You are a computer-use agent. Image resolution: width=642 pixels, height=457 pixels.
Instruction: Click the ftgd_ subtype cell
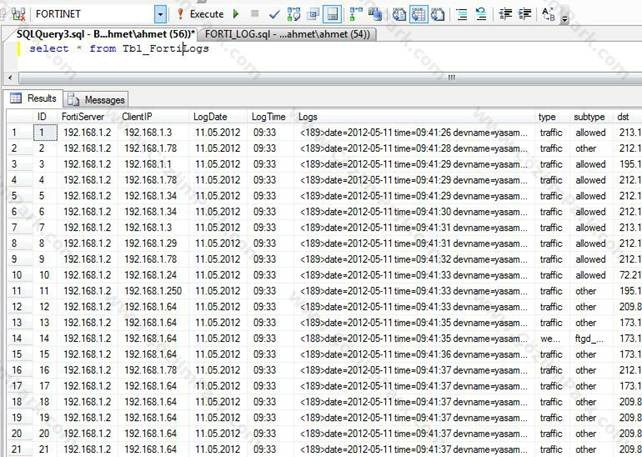click(x=589, y=339)
